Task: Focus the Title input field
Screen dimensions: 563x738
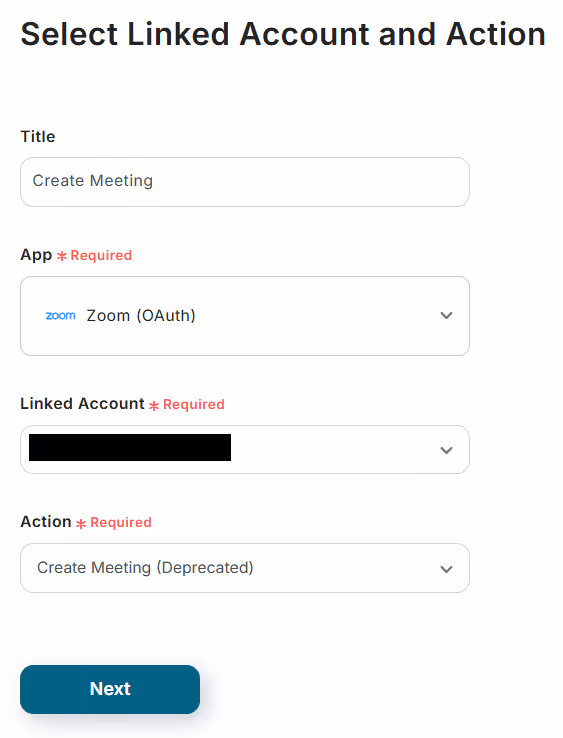Action: (245, 182)
